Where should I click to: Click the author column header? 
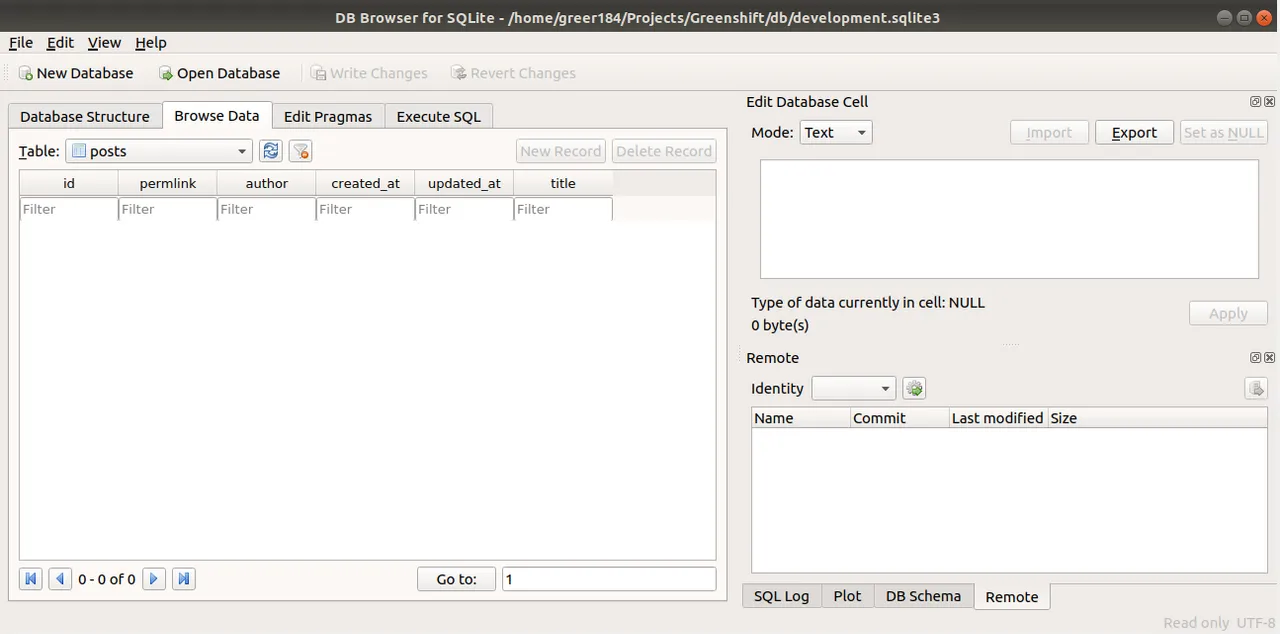pyautogui.click(x=267, y=183)
